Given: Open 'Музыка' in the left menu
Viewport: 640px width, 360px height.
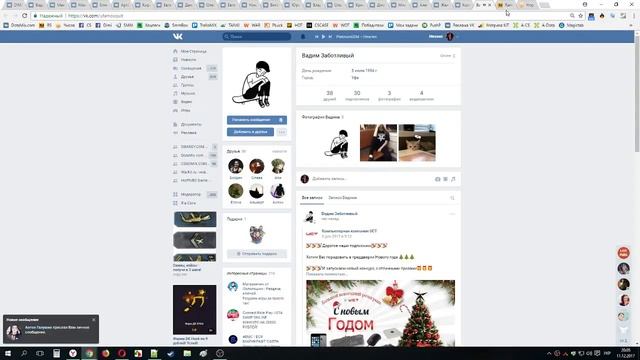Looking at the screenshot, I should [188, 93].
